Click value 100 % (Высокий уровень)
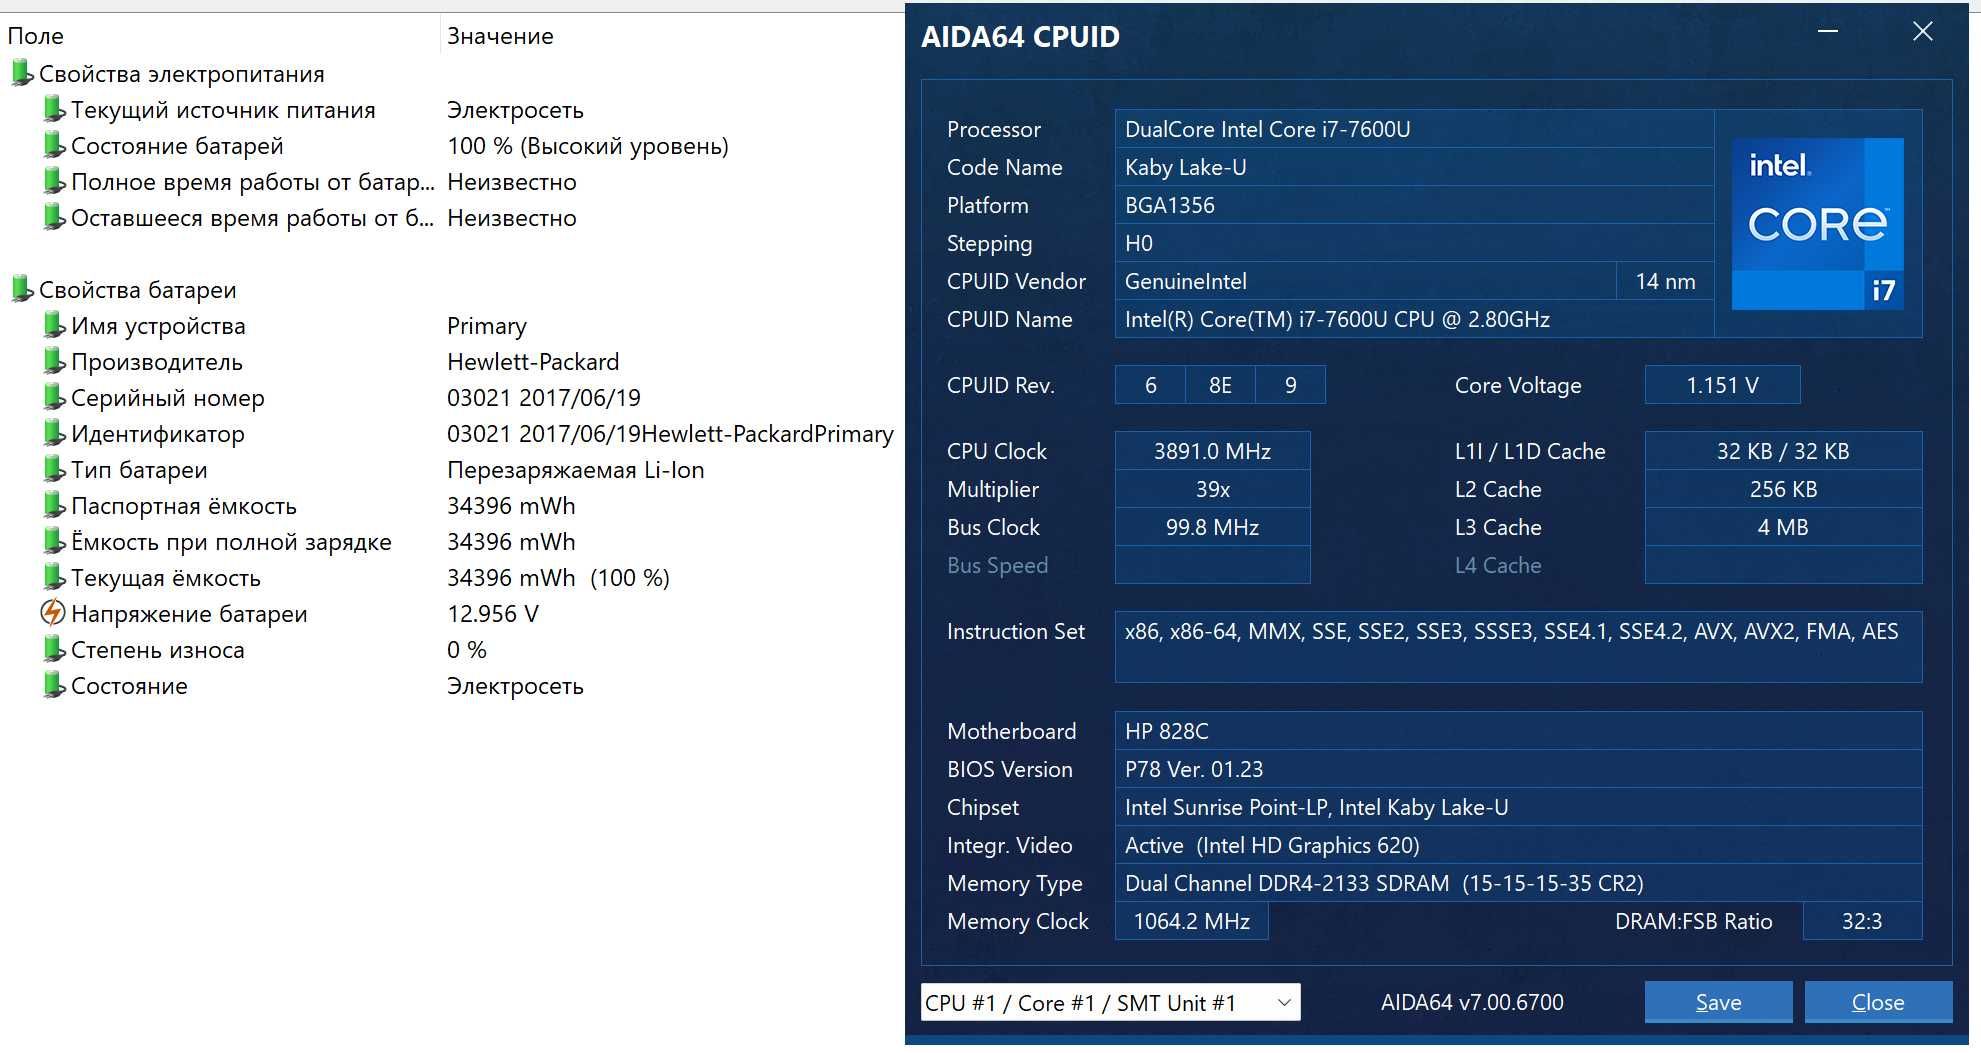Viewport: 1981px width, 1053px height. coord(588,146)
